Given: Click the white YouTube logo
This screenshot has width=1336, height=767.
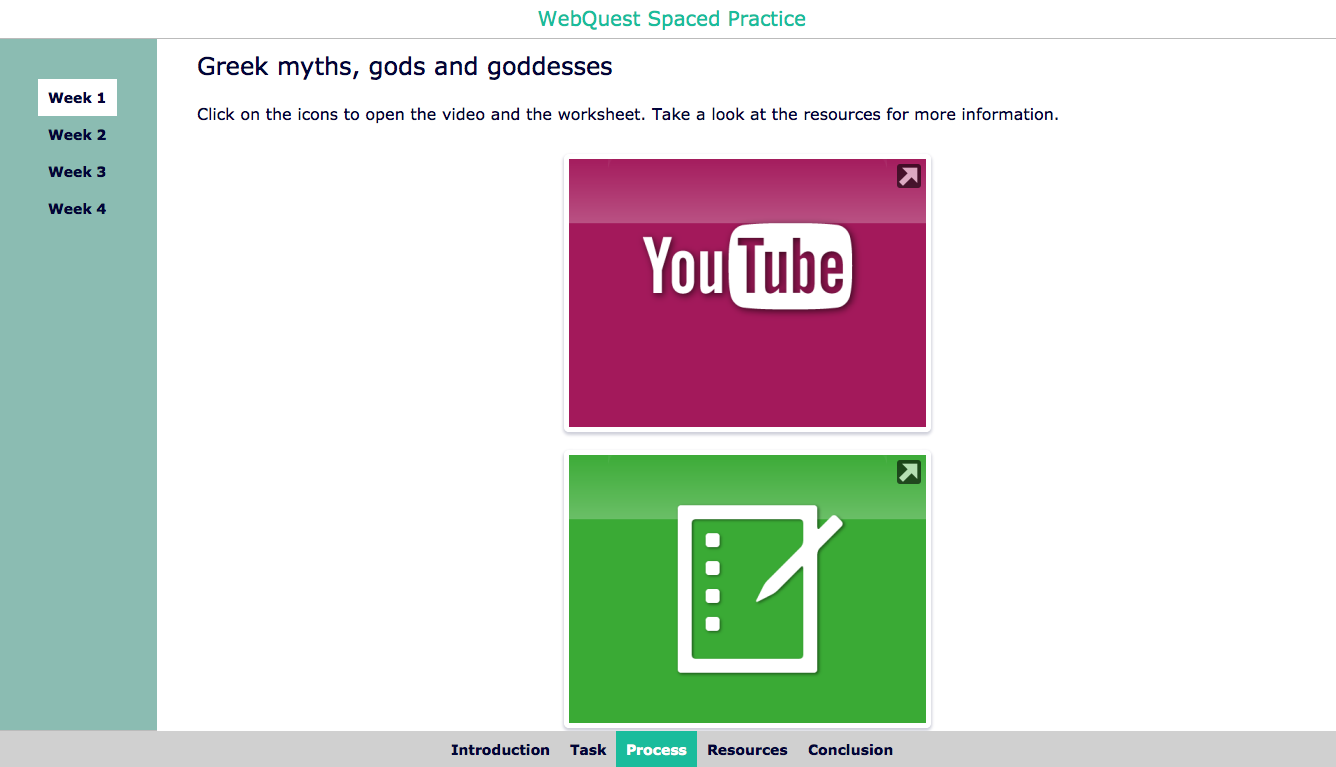Looking at the screenshot, I should point(747,266).
